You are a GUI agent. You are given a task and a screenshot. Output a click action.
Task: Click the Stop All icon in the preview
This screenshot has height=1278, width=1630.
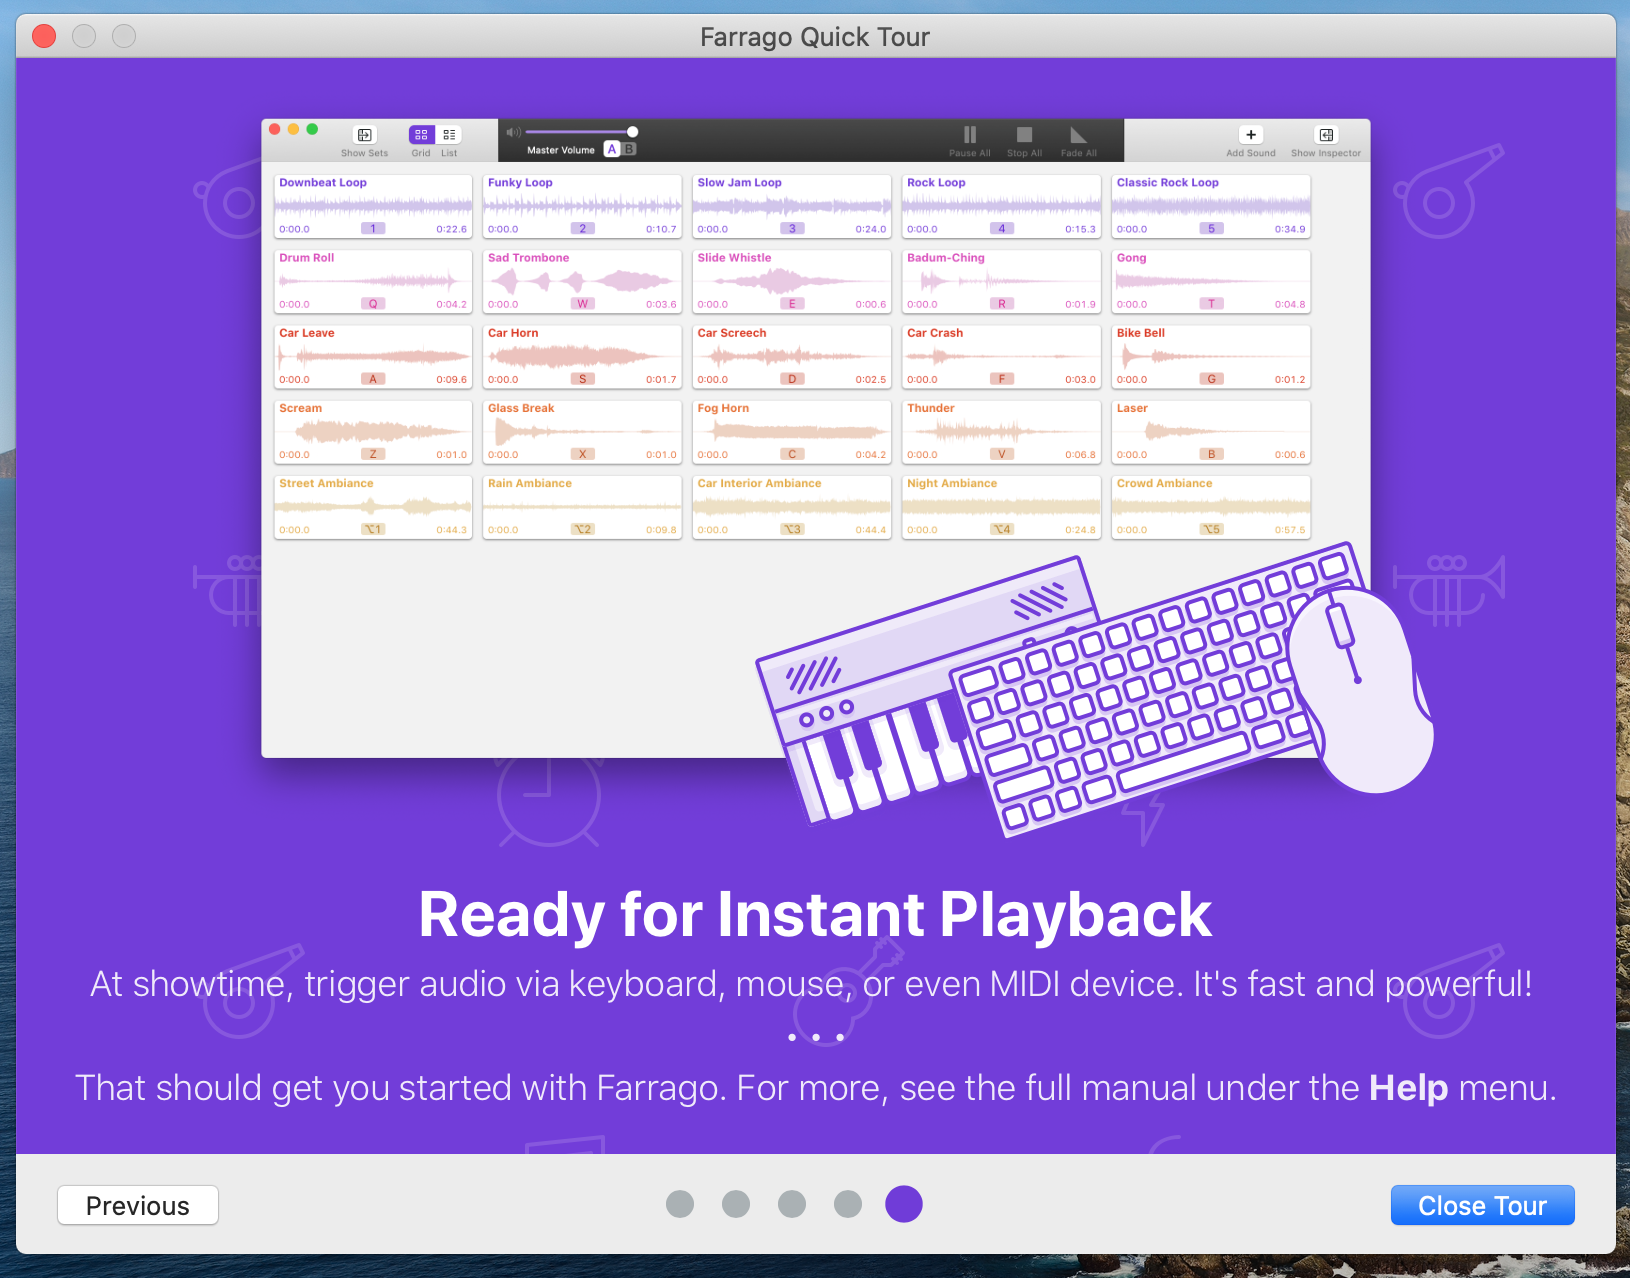(1024, 135)
